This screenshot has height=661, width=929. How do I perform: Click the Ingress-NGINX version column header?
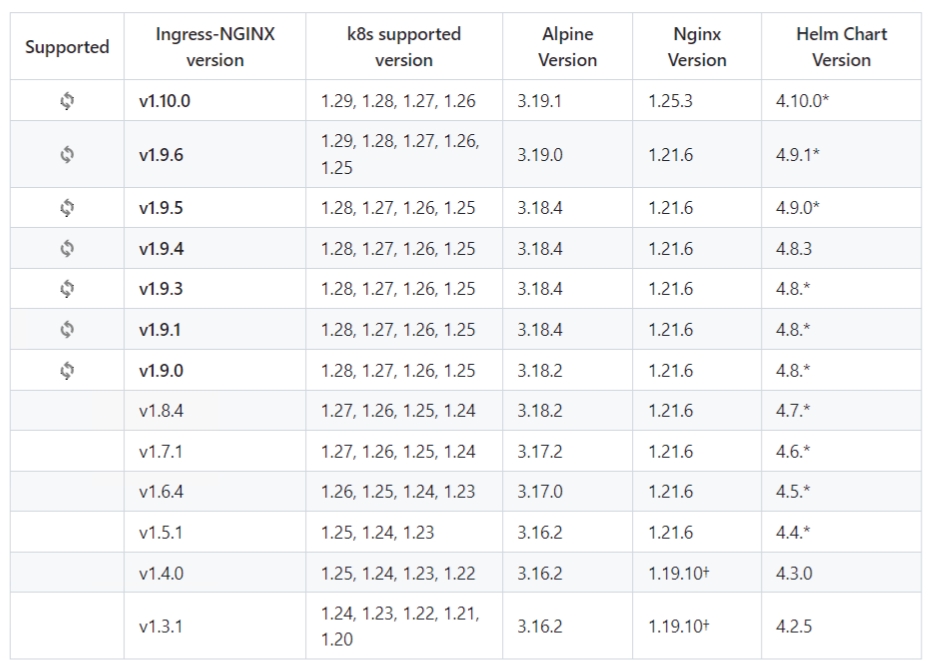215,47
